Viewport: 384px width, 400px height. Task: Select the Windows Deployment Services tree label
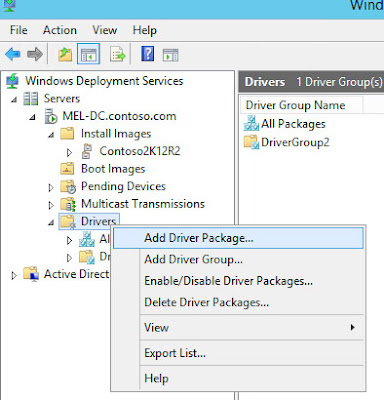(x=104, y=81)
